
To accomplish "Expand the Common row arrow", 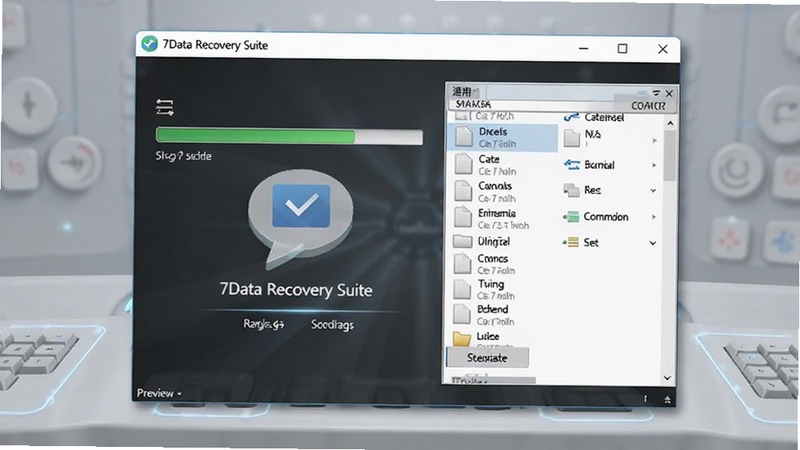I will (654, 217).
